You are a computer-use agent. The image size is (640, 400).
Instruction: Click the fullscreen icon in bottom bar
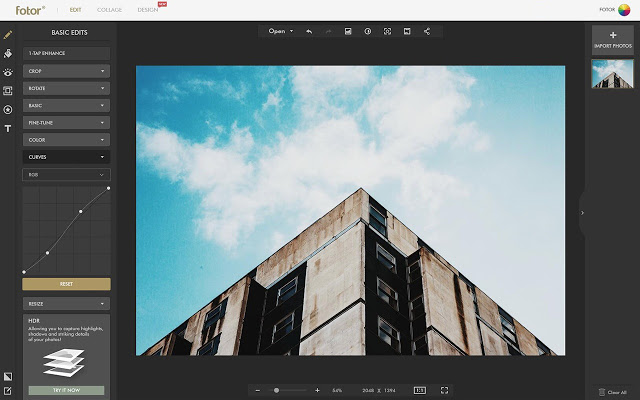click(x=444, y=390)
